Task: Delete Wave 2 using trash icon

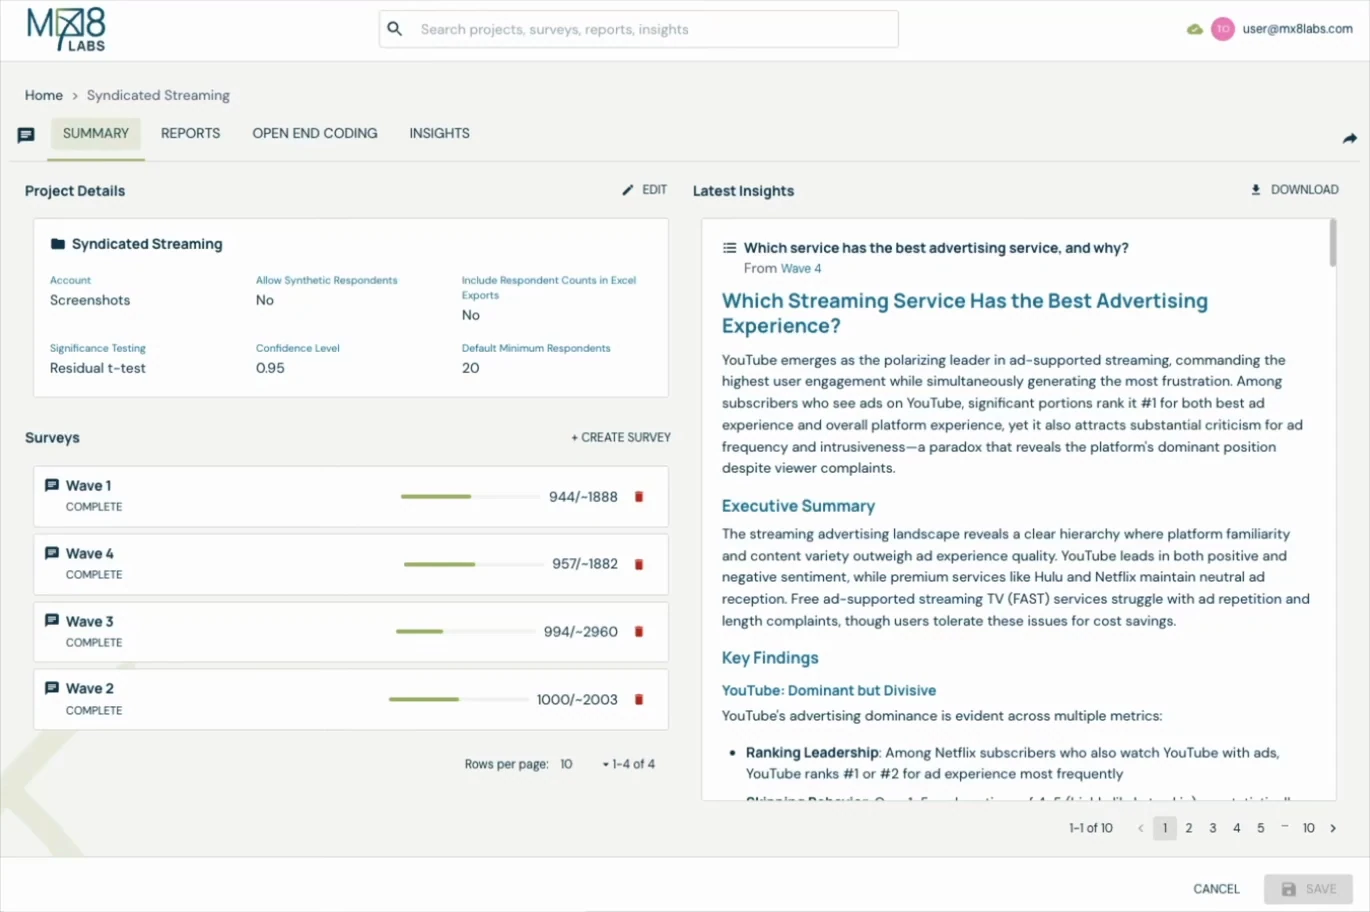Action: point(639,700)
